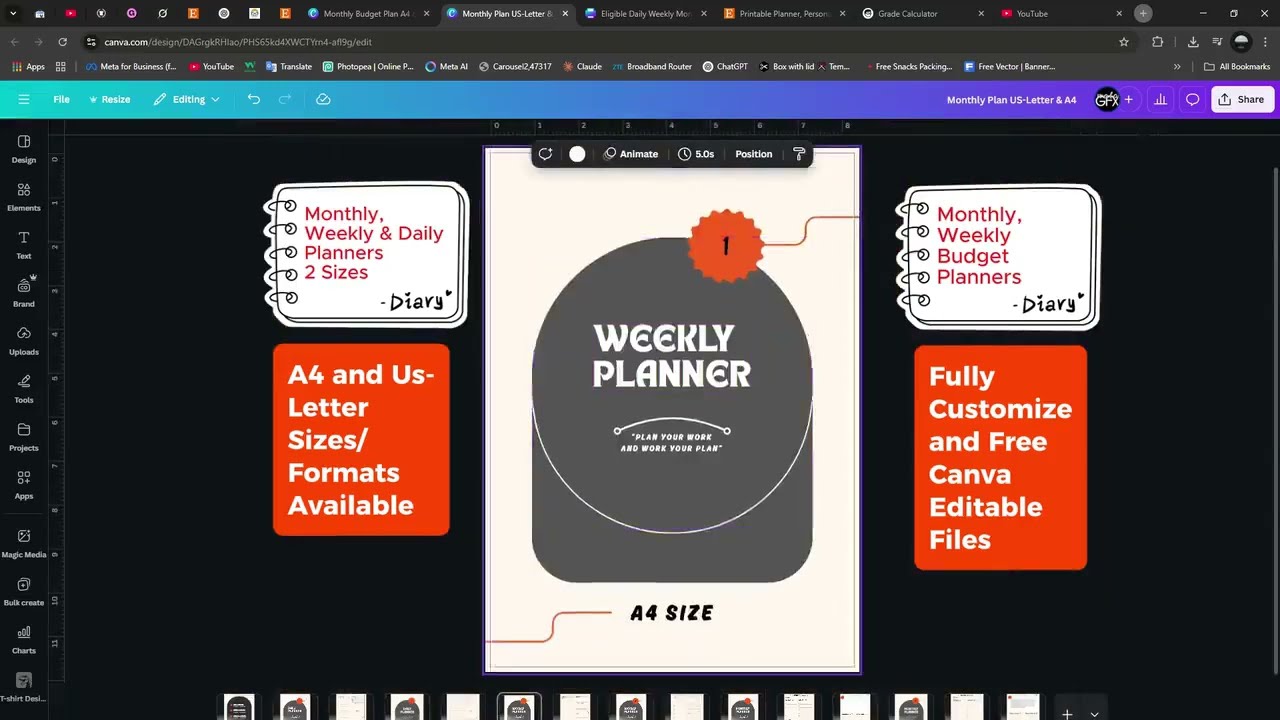1280x720 pixels.
Task: Open the Claude bookmark
Action: 582,67
